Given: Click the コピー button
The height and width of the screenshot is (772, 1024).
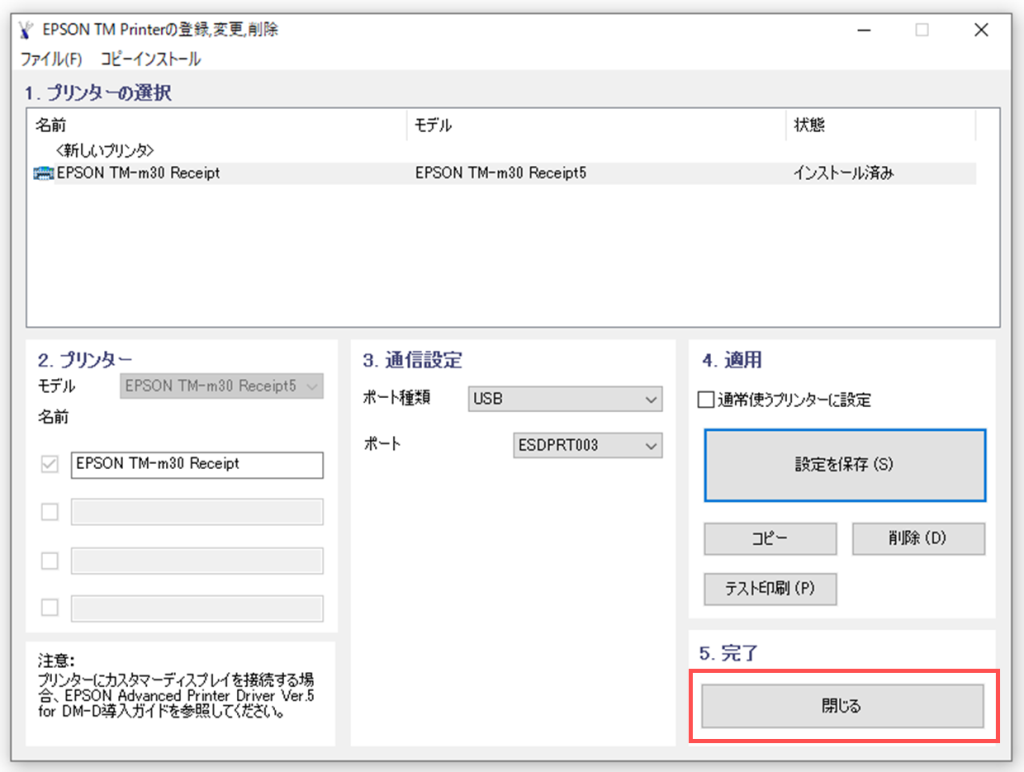Looking at the screenshot, I should tap(770, 539).
